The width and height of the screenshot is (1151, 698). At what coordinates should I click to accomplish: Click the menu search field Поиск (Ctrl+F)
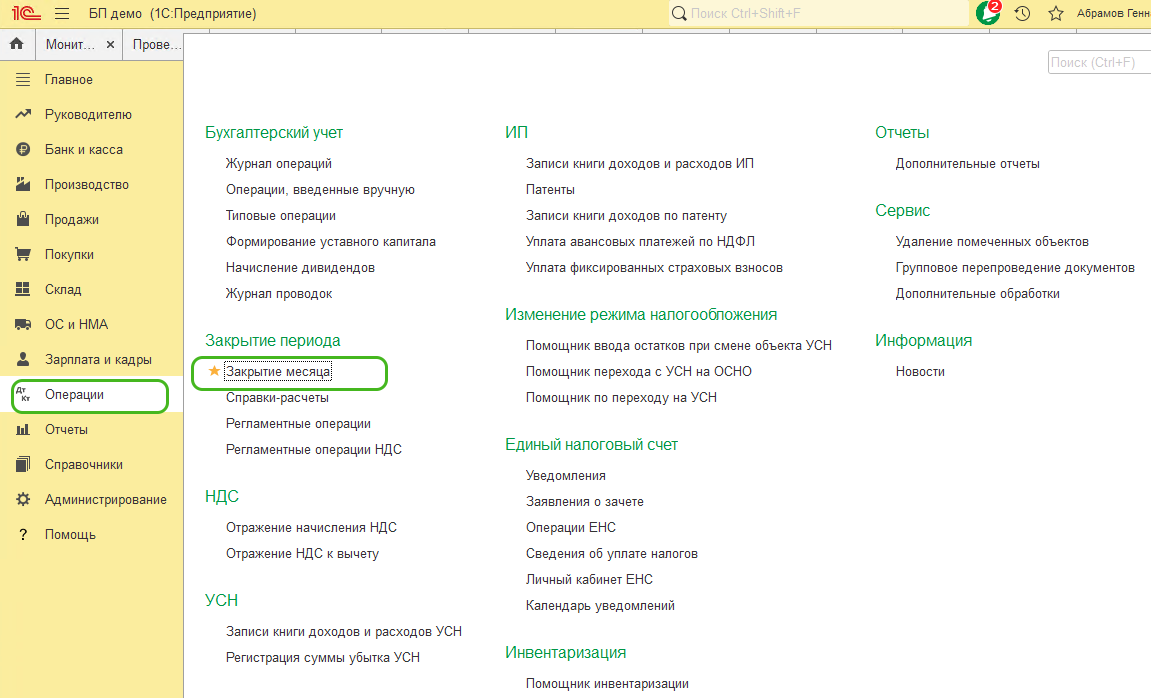pos(1098,63)
